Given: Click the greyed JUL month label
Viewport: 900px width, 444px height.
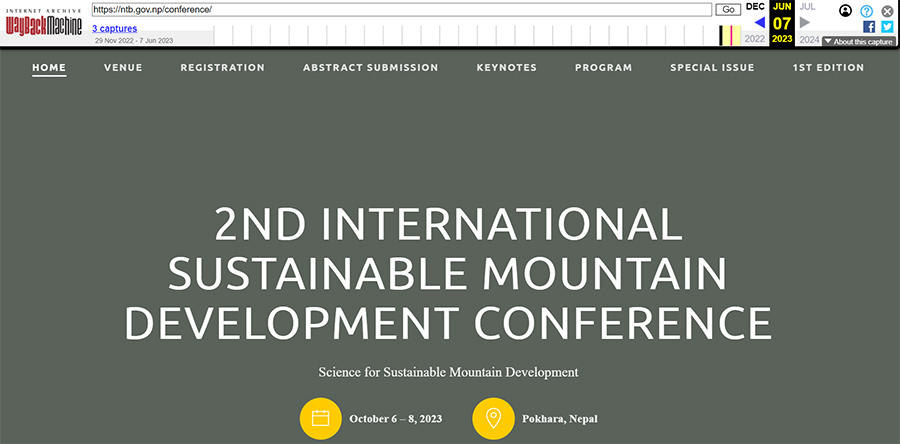Looking at the screenshot, I should click(808, 7).
